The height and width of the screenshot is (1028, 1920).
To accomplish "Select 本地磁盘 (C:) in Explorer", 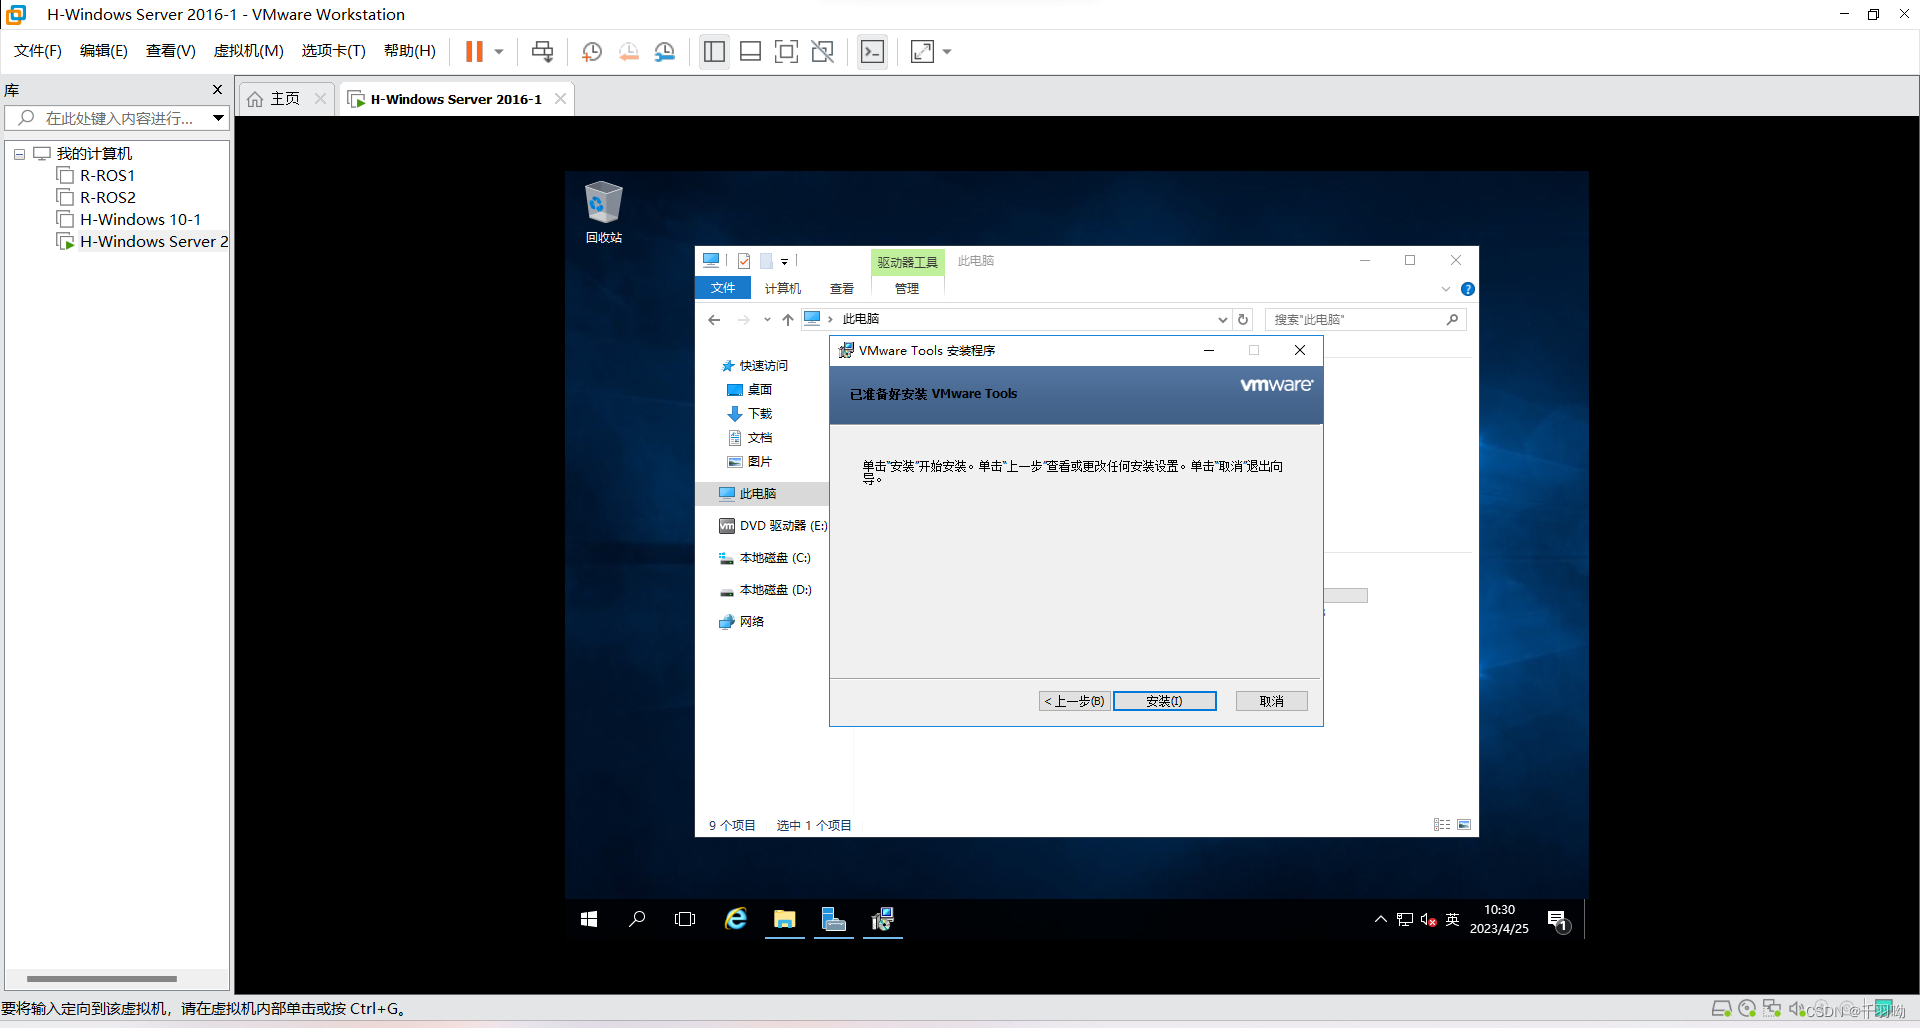I will tap(765, 558).
